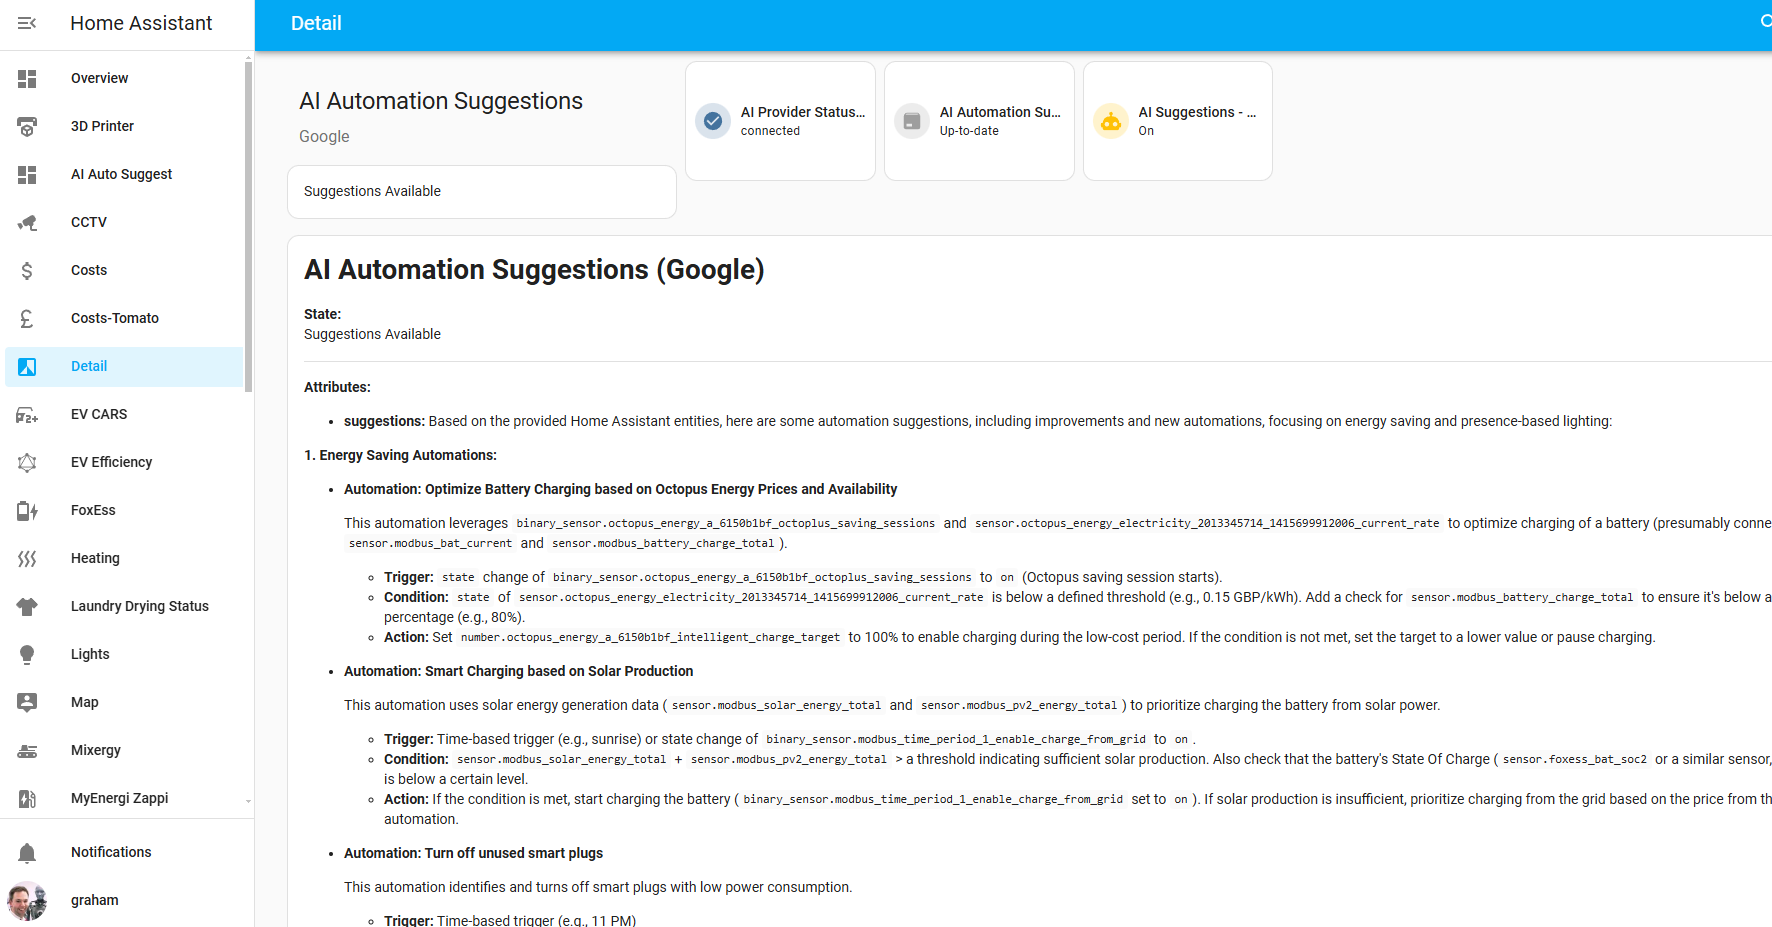The height and width of the screenshot is (927, 1772).
Task: Open the Overview dashboard
Action: (x=99, y=78)
